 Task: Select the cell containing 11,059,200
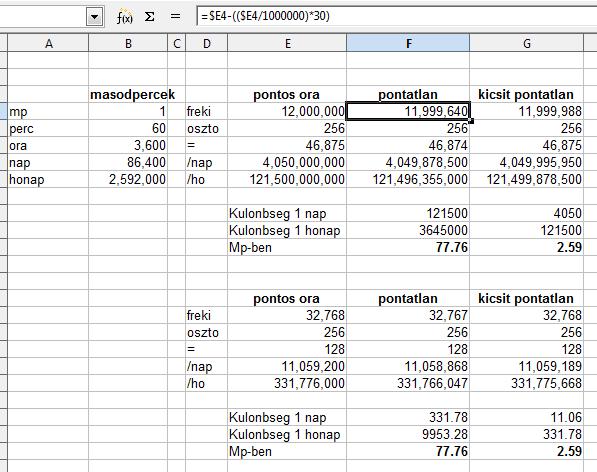(287, 366)
